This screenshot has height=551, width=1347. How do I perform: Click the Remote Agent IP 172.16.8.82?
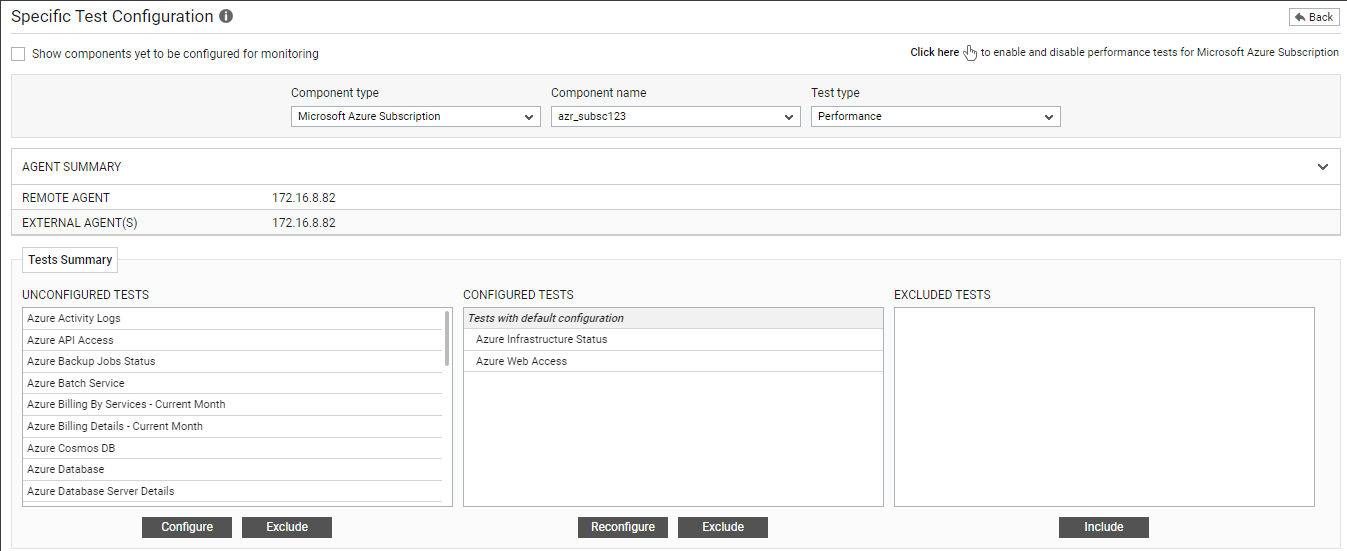click(304, 198)
